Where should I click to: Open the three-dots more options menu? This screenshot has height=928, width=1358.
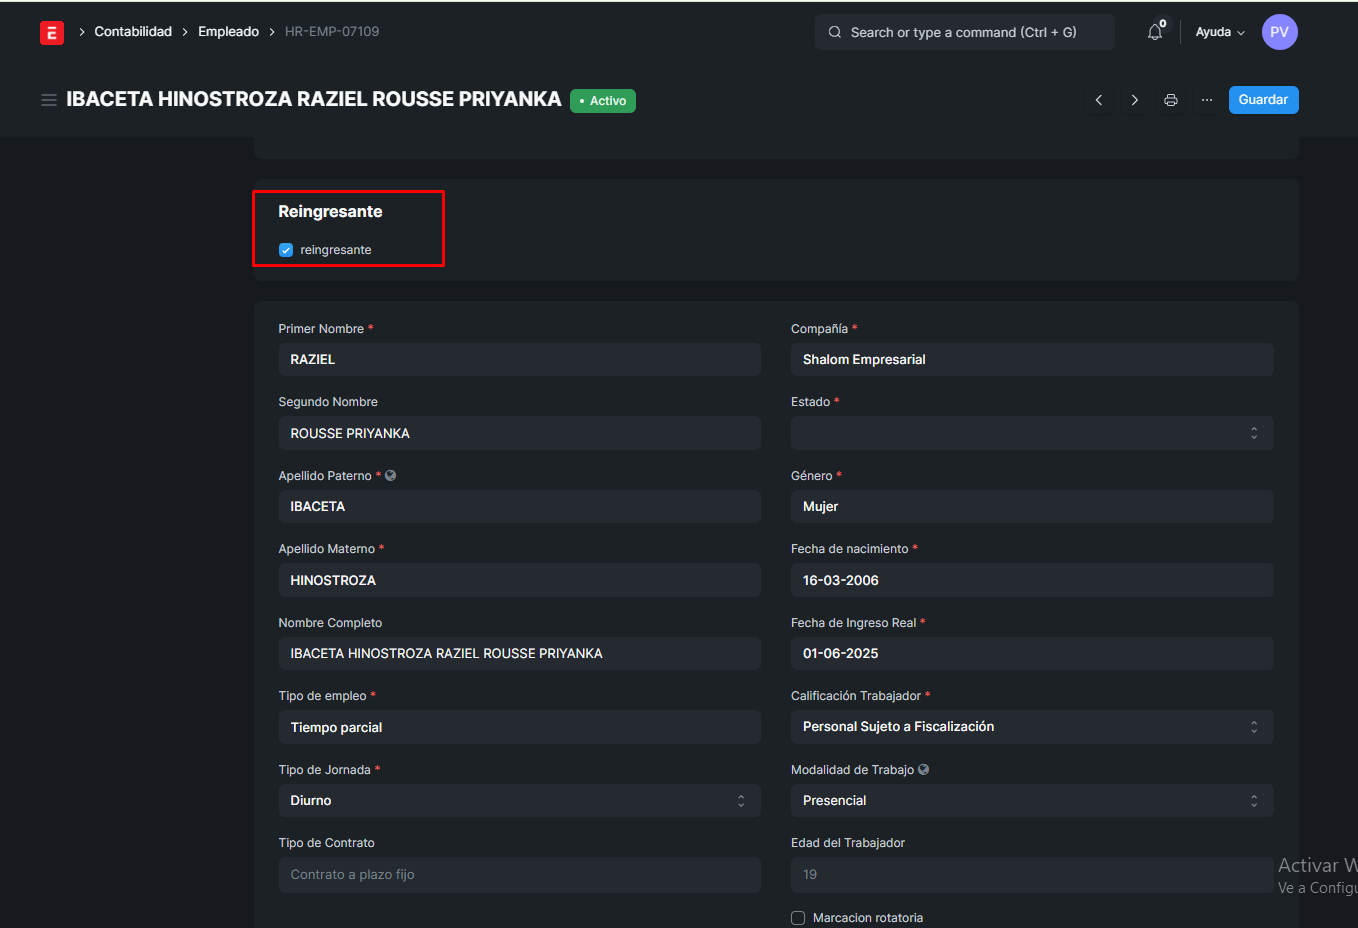tap(1207, 100)
